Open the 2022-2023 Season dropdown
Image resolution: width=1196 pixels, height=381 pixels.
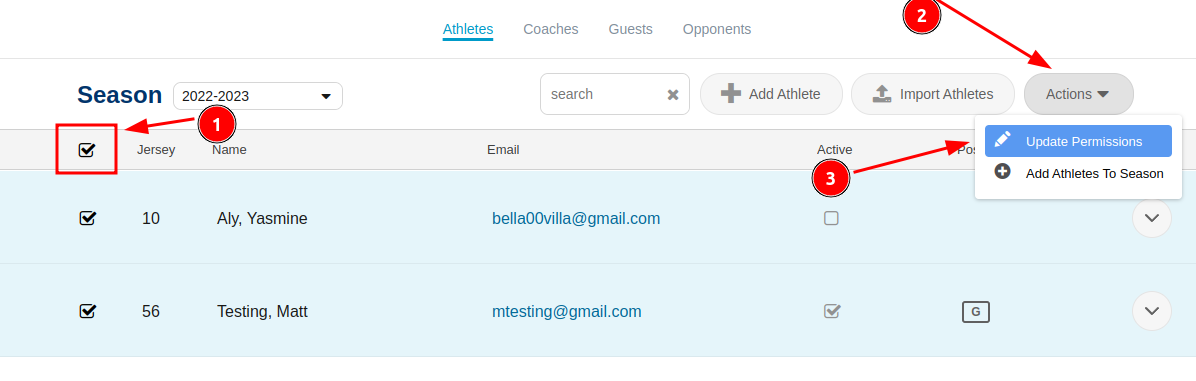click(x=258, y=96)
